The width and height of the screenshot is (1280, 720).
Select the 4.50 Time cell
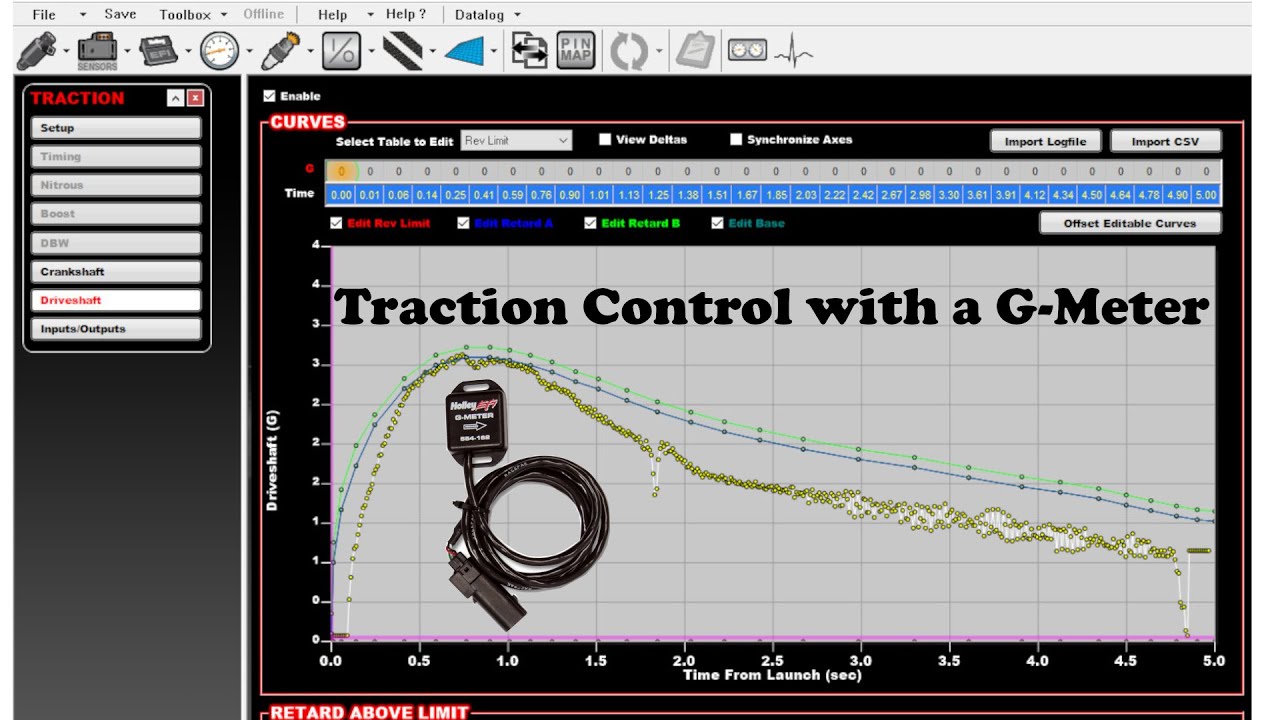pos(1092,194)
